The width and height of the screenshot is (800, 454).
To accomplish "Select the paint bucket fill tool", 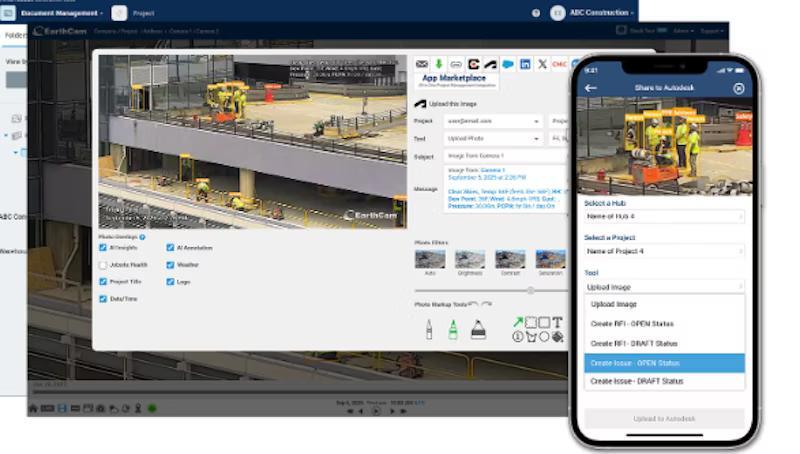I will pyautogui.click(x=558, y=337).
